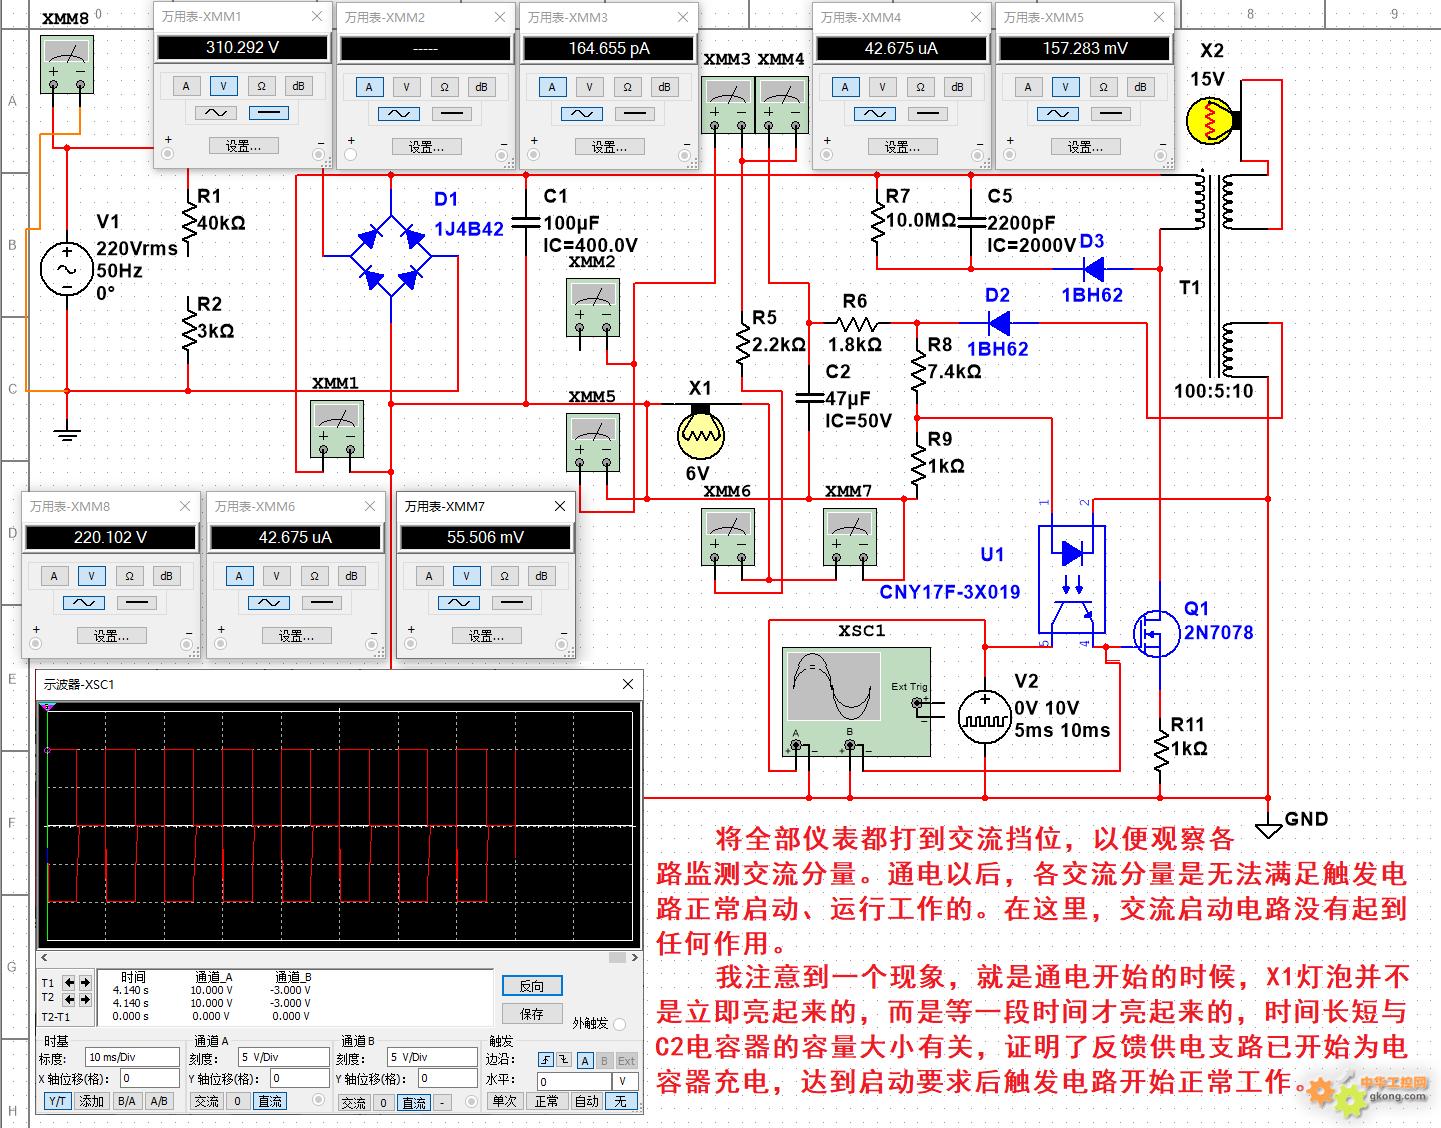Select the XMM1 multimeter icon on schematic
Viewport: 1441px width, 1128px height.
[x=336, y=429]
